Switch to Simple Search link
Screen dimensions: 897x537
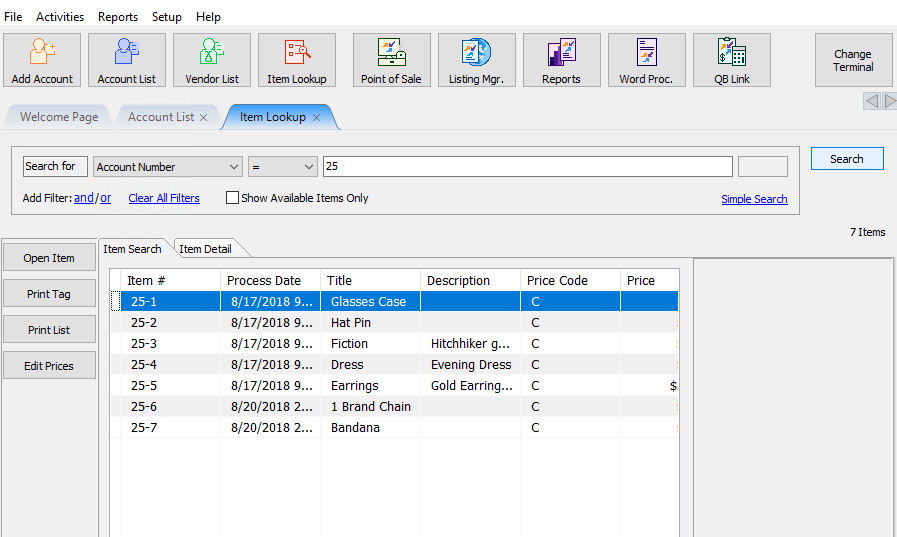tap(754, 199)
